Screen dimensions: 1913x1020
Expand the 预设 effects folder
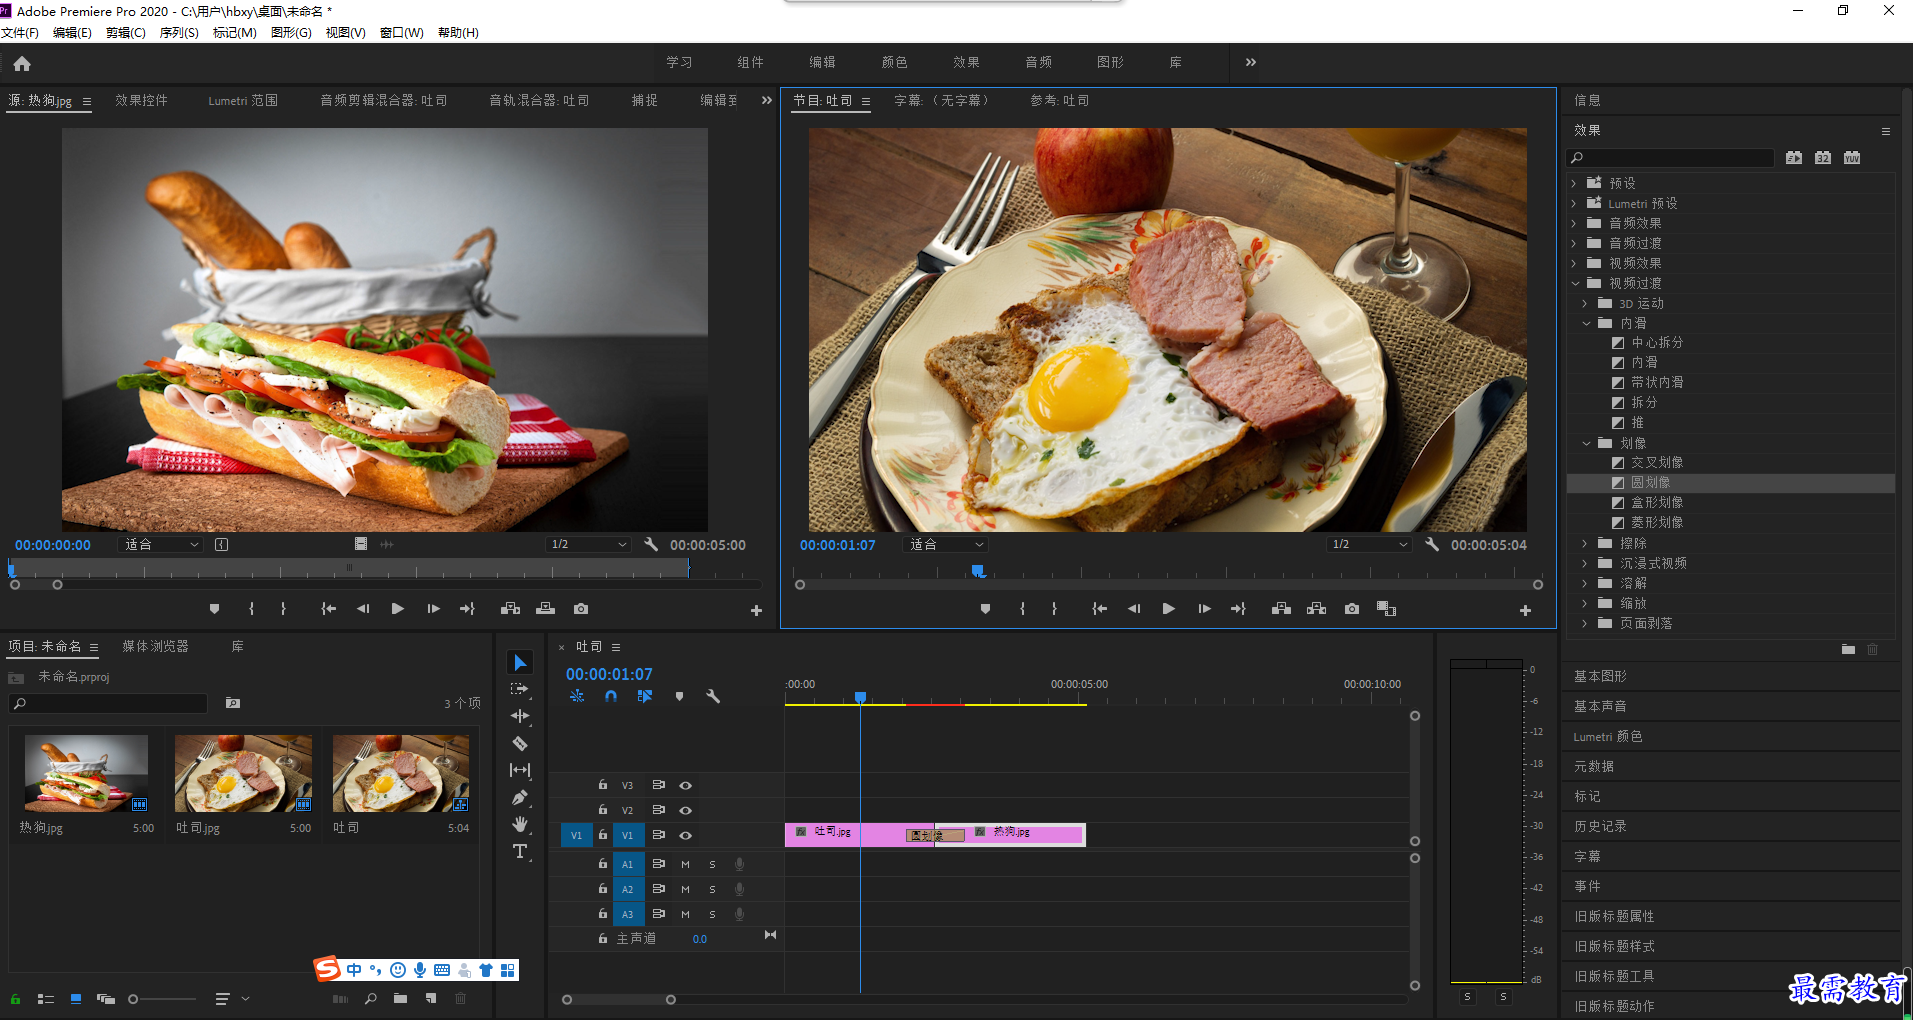[1574, 184]
